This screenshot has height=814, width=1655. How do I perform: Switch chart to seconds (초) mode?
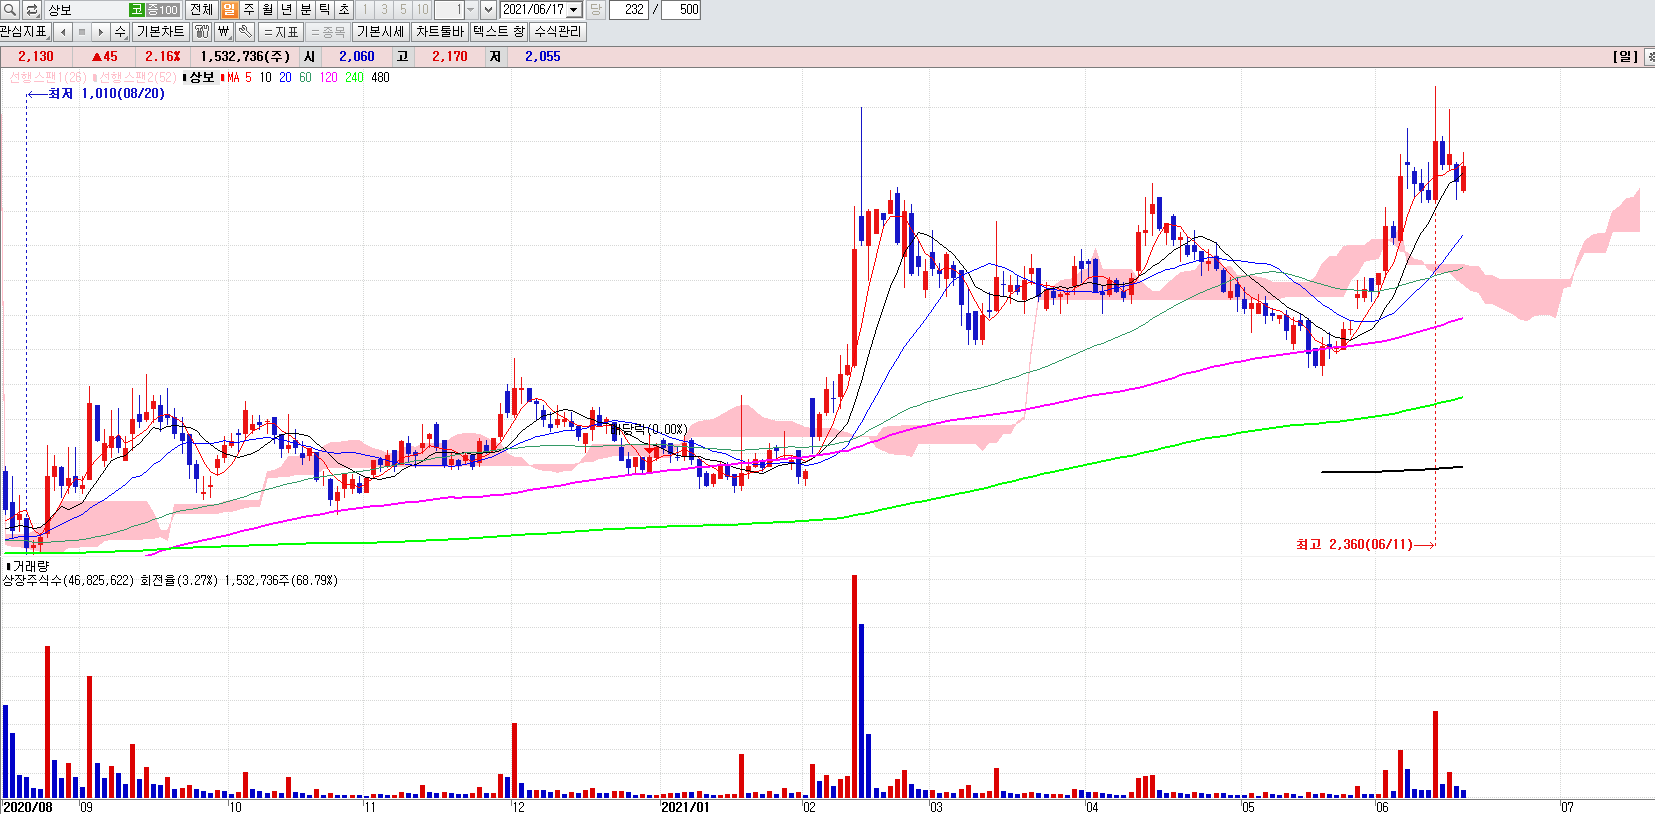tap(344, 9)
